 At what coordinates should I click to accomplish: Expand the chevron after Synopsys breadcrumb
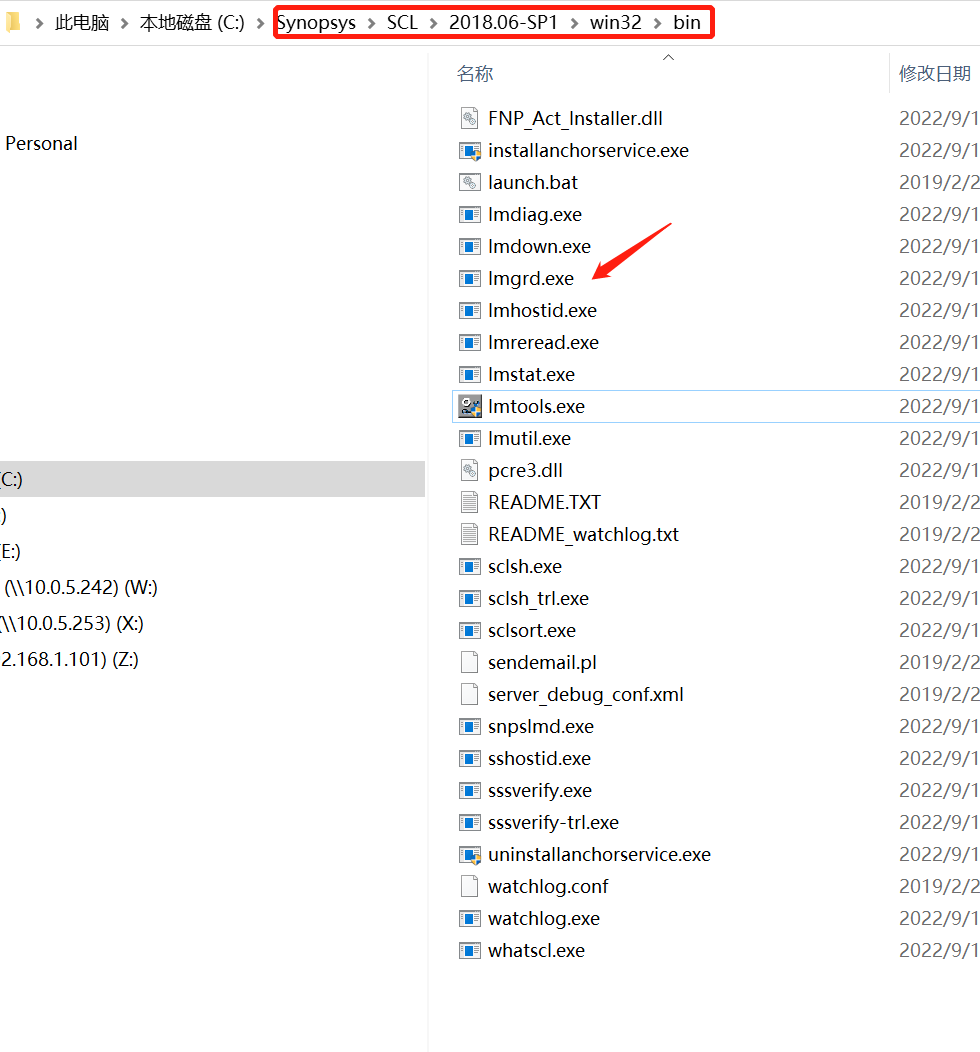point(372,23)
